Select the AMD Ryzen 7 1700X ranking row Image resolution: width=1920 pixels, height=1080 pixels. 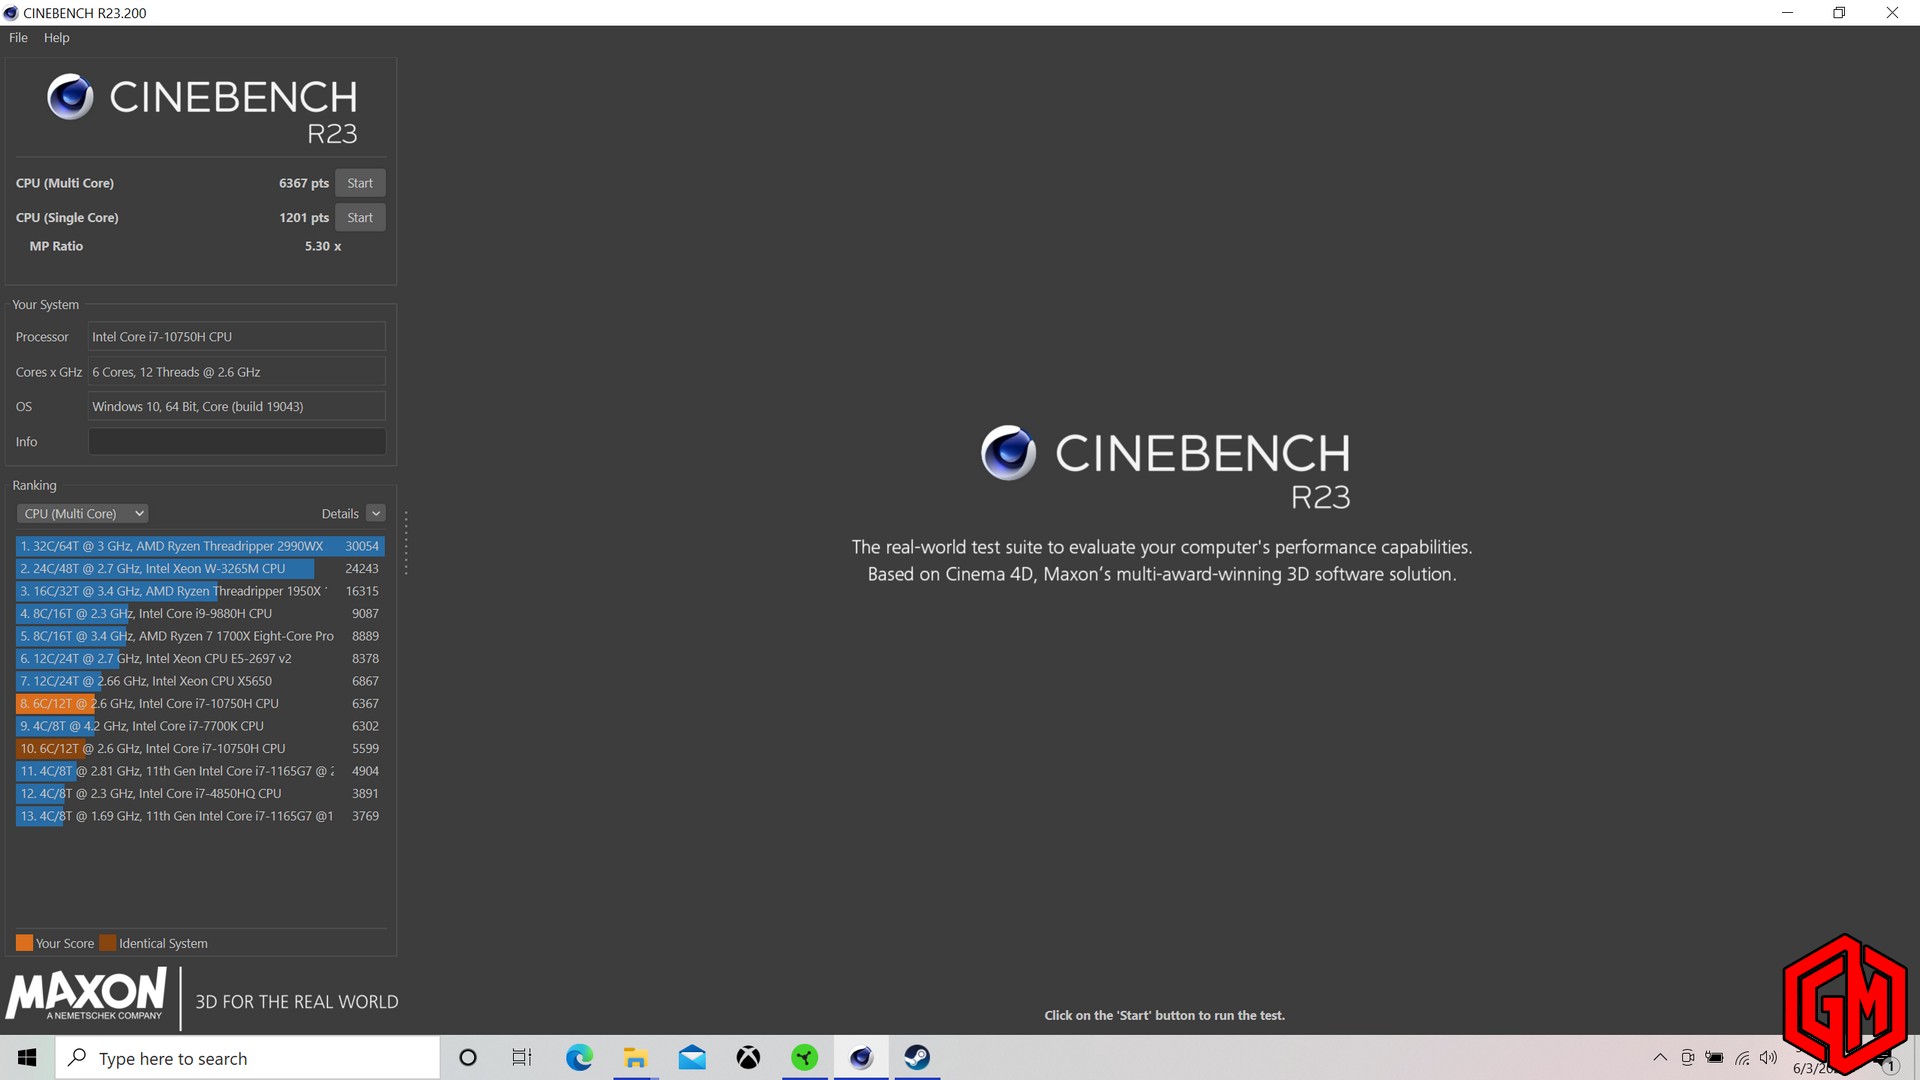tap(200, 636)
